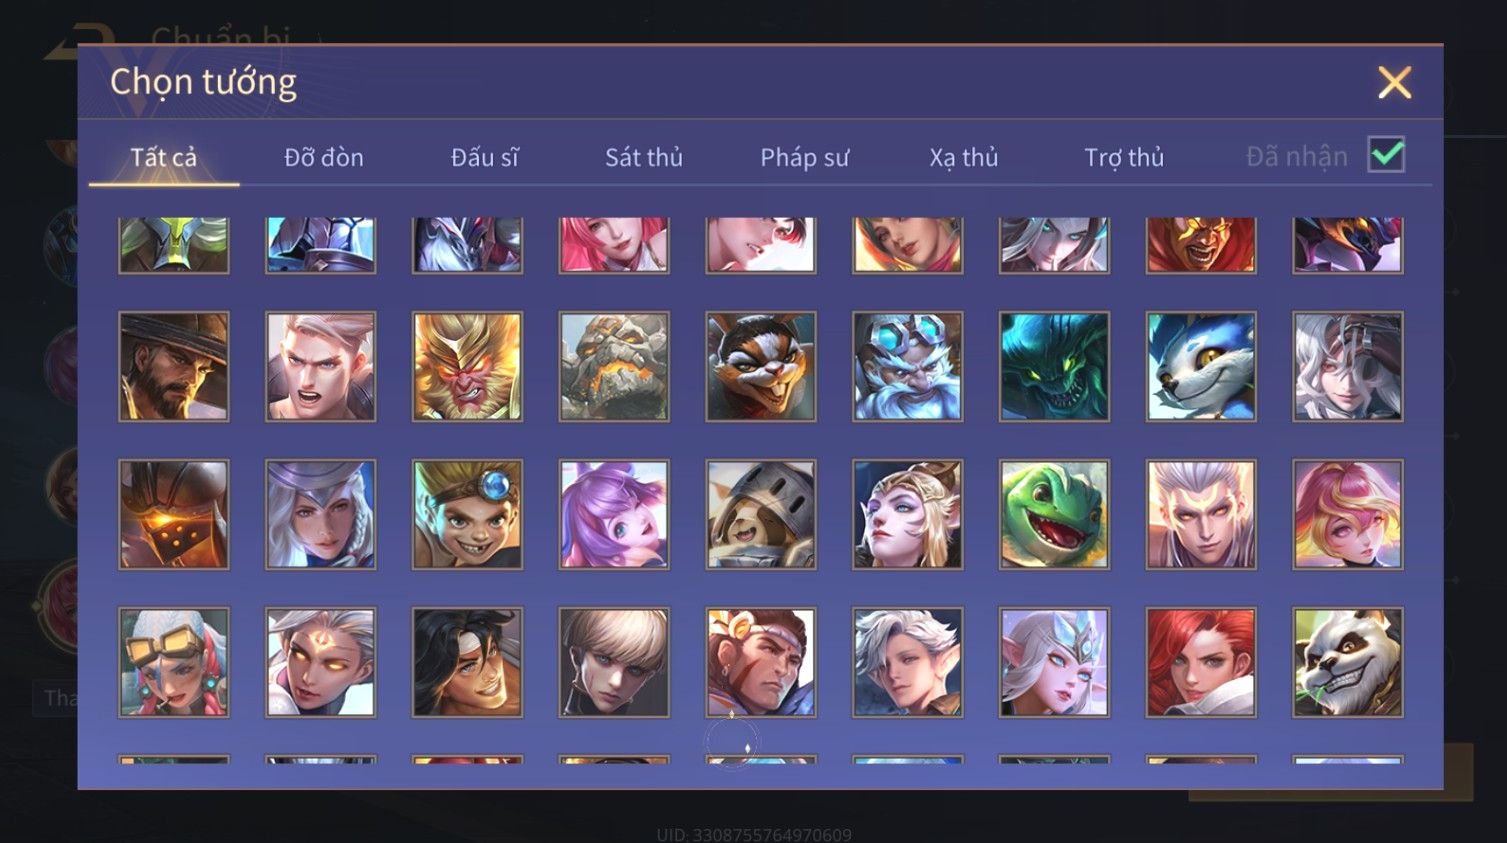
Task: Select the stone golem hero portrait
Action: click(614, 366)
